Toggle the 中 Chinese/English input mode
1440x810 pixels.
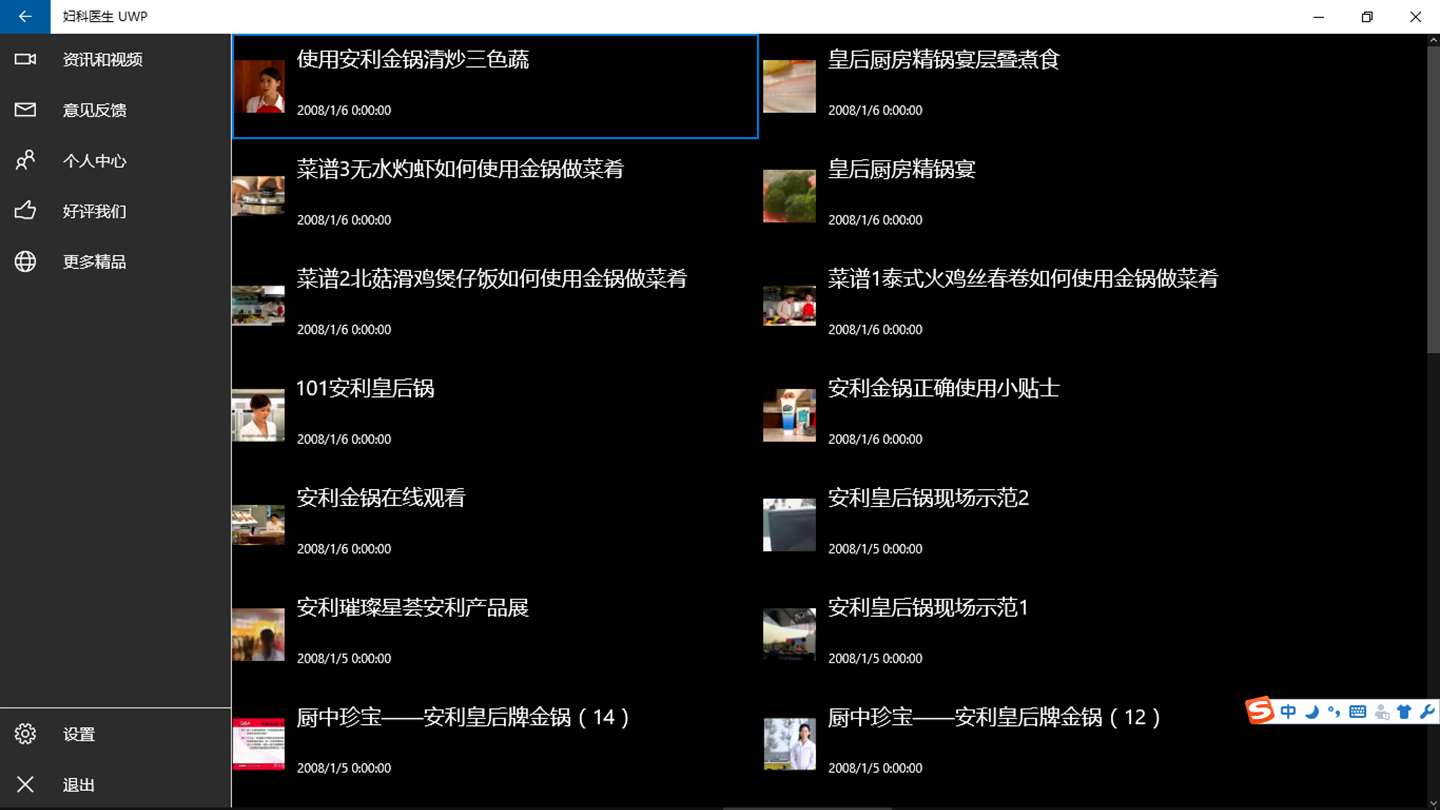tap(1288, 712)
